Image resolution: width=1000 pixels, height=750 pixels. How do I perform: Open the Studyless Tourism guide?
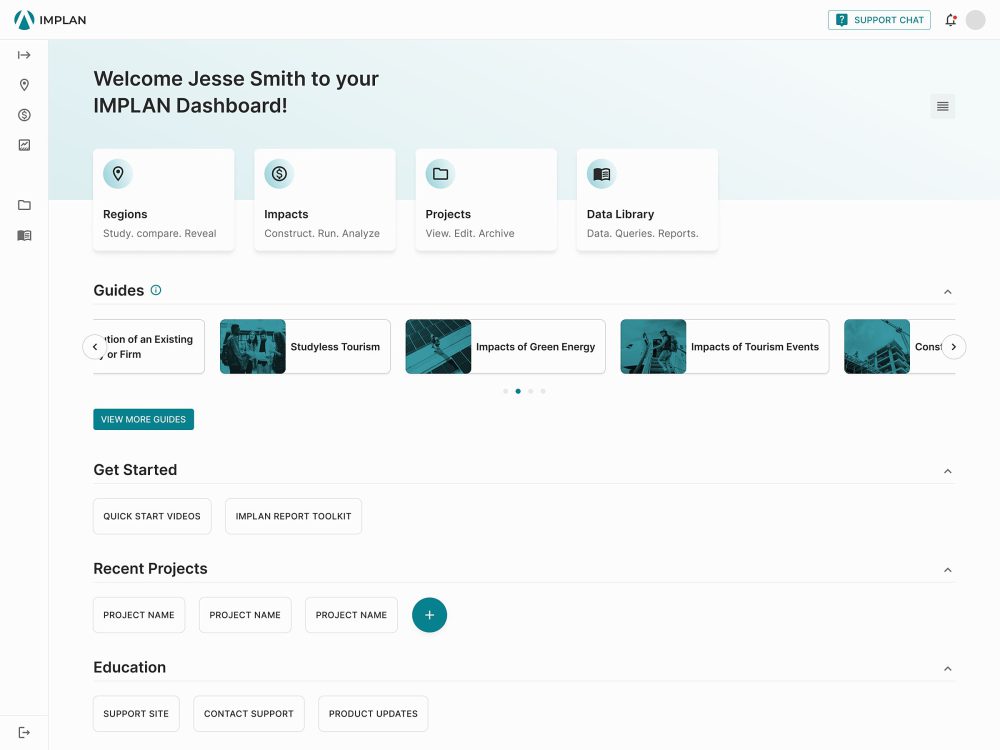click(305, 346)
